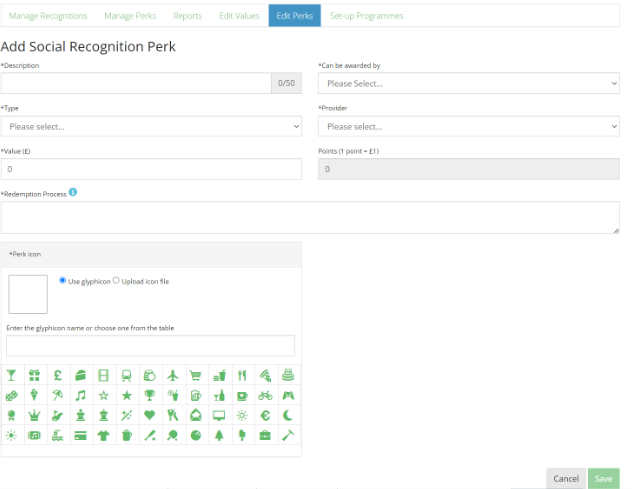Focus the glyphicon name input field

tap(150, 346)
